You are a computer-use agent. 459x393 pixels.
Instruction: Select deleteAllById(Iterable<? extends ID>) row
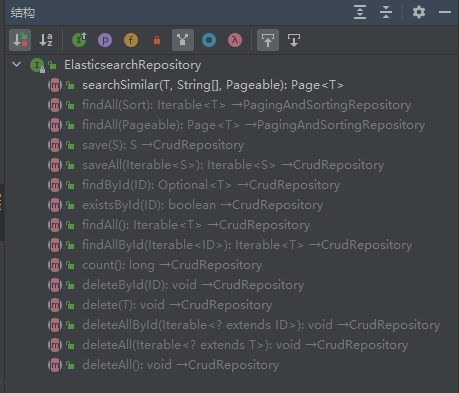tap(261, 325)
